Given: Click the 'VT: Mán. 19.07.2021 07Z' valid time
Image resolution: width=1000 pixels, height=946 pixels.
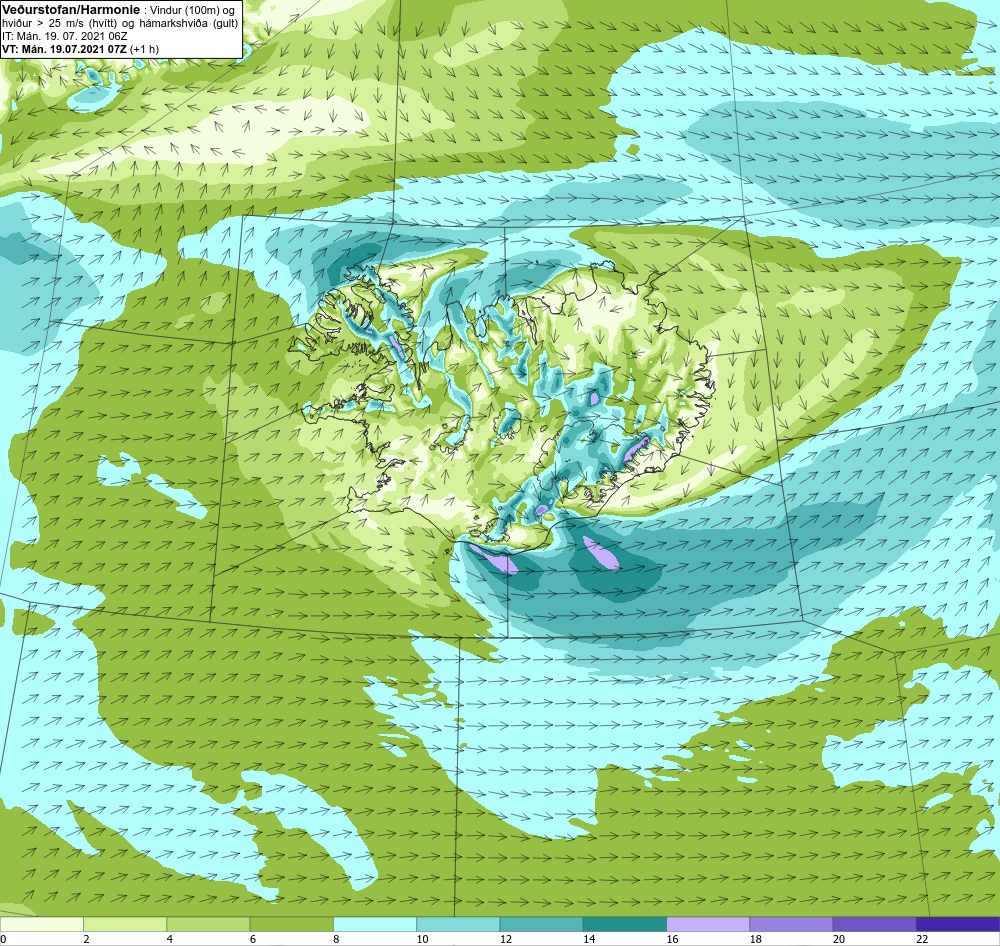Looking at the screenshot, I should click(64, 49).
